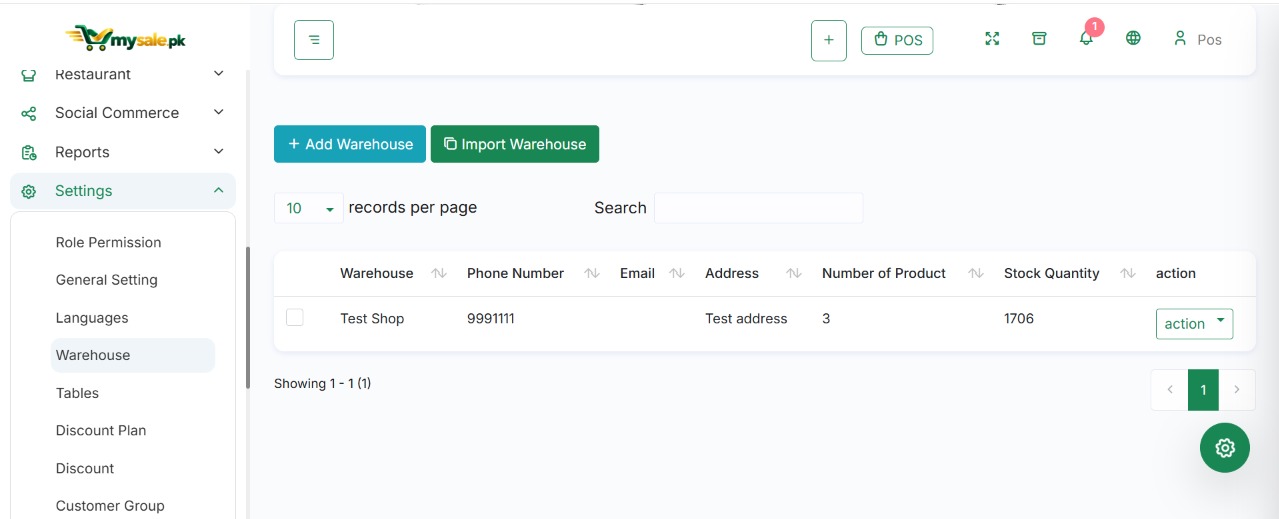Open Role Permission settings
The width and height of the screenshot is (1279, 519).
click(108, 242)
